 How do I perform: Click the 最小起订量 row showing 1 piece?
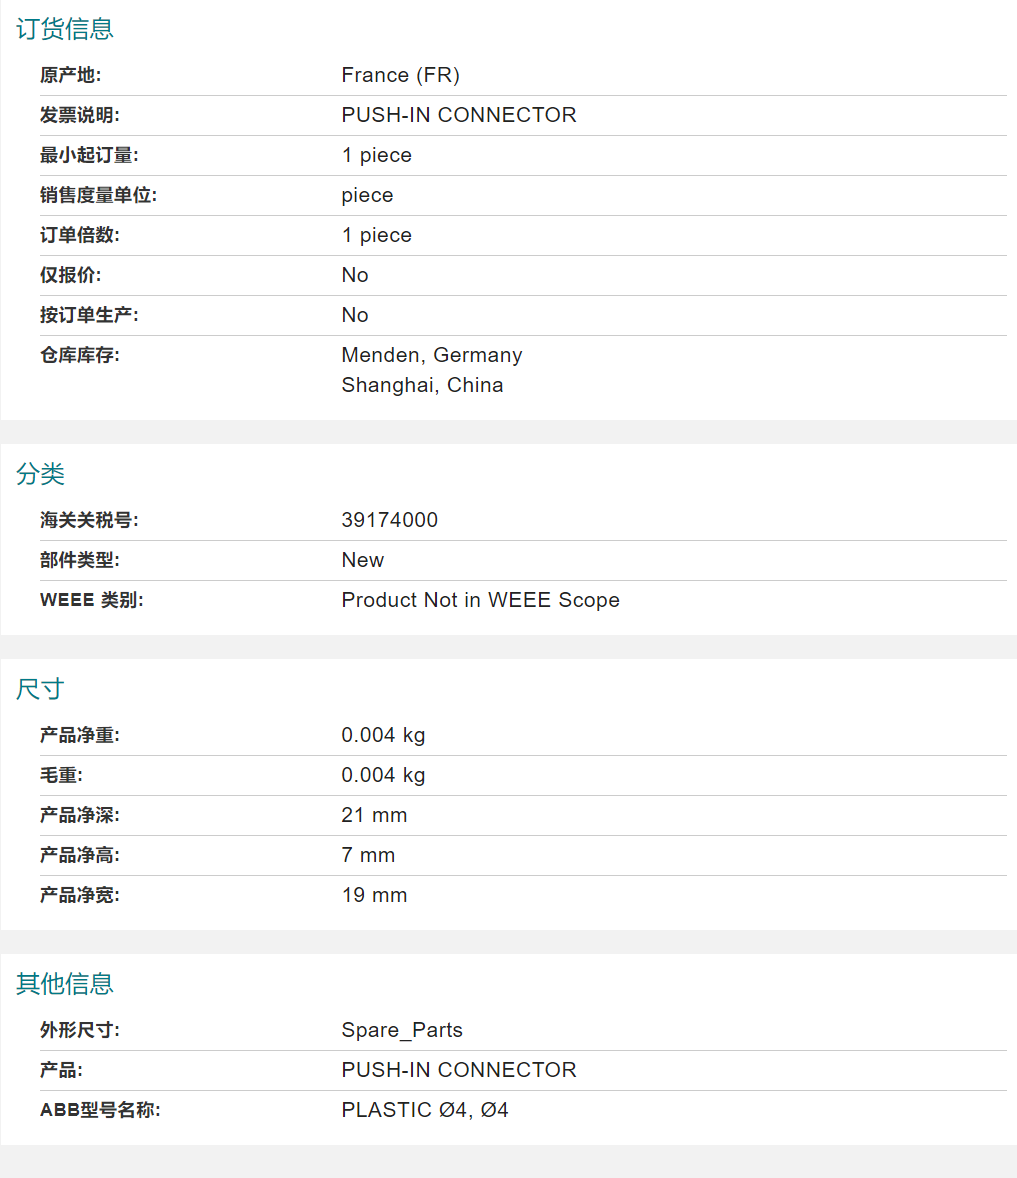tap(376, 155)
